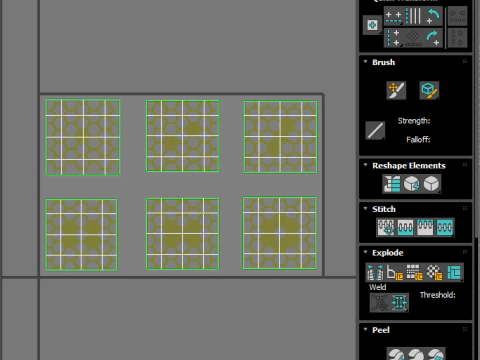Viewport: 480px width, 360px height.
Task: Click the greyed-out Target Weld icon
Action: [x=380, y=303]
